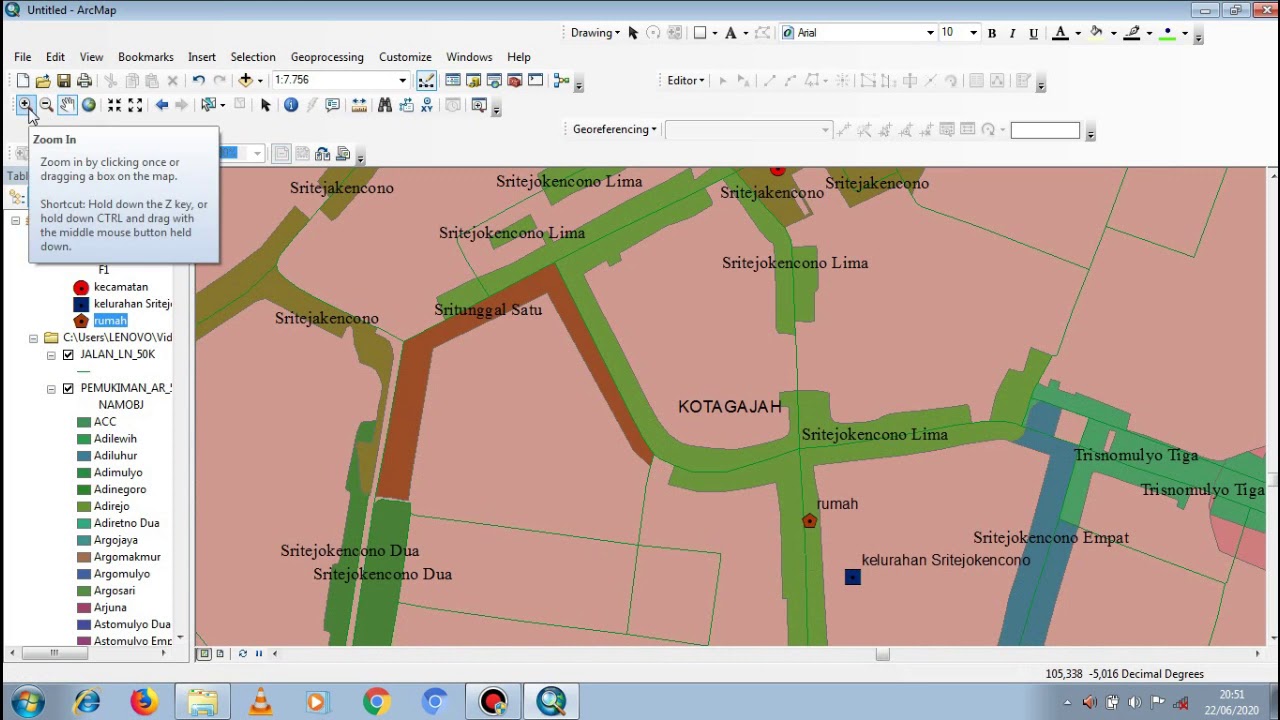
Task: Click the Fill Color bucket swatch
Action: click(1096, 33)
